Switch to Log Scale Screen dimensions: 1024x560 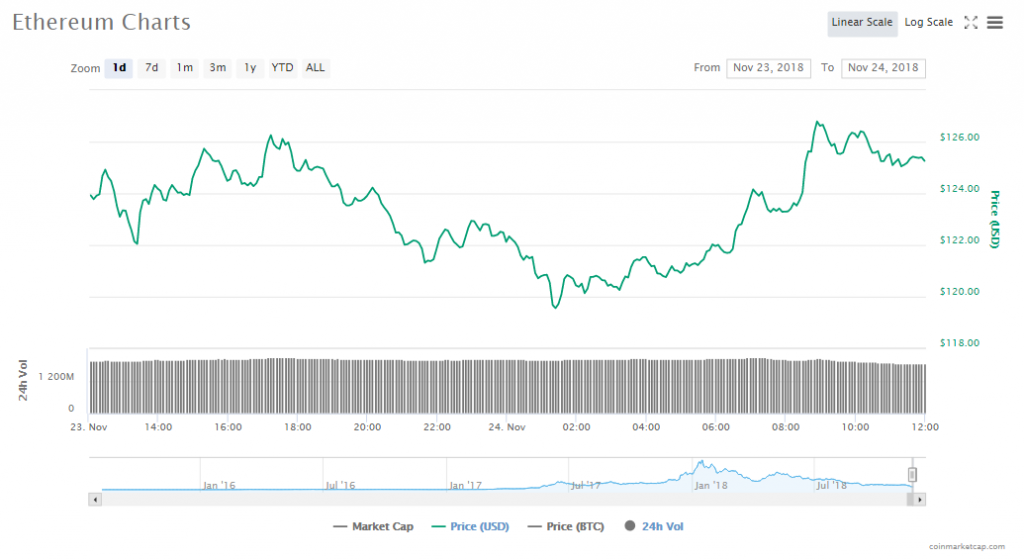929,22
